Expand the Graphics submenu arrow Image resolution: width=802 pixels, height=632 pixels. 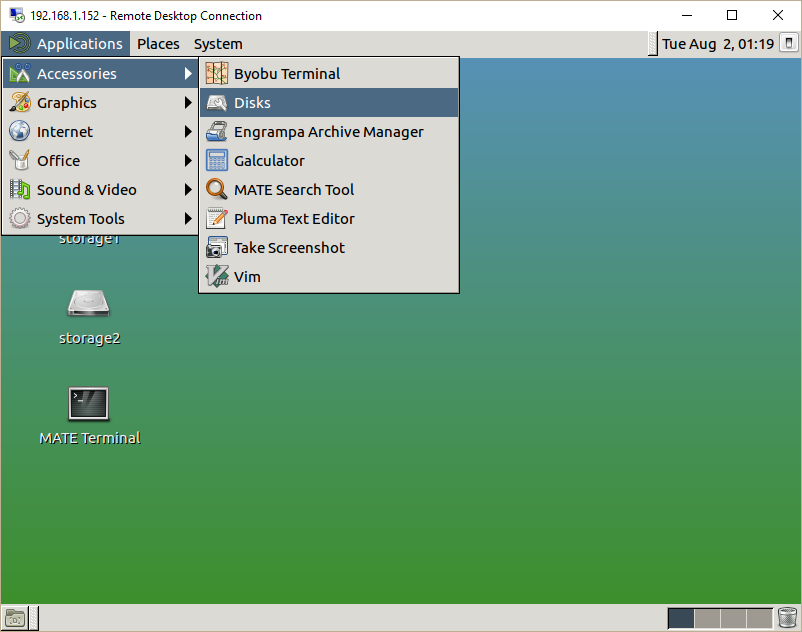pos(188,103)
